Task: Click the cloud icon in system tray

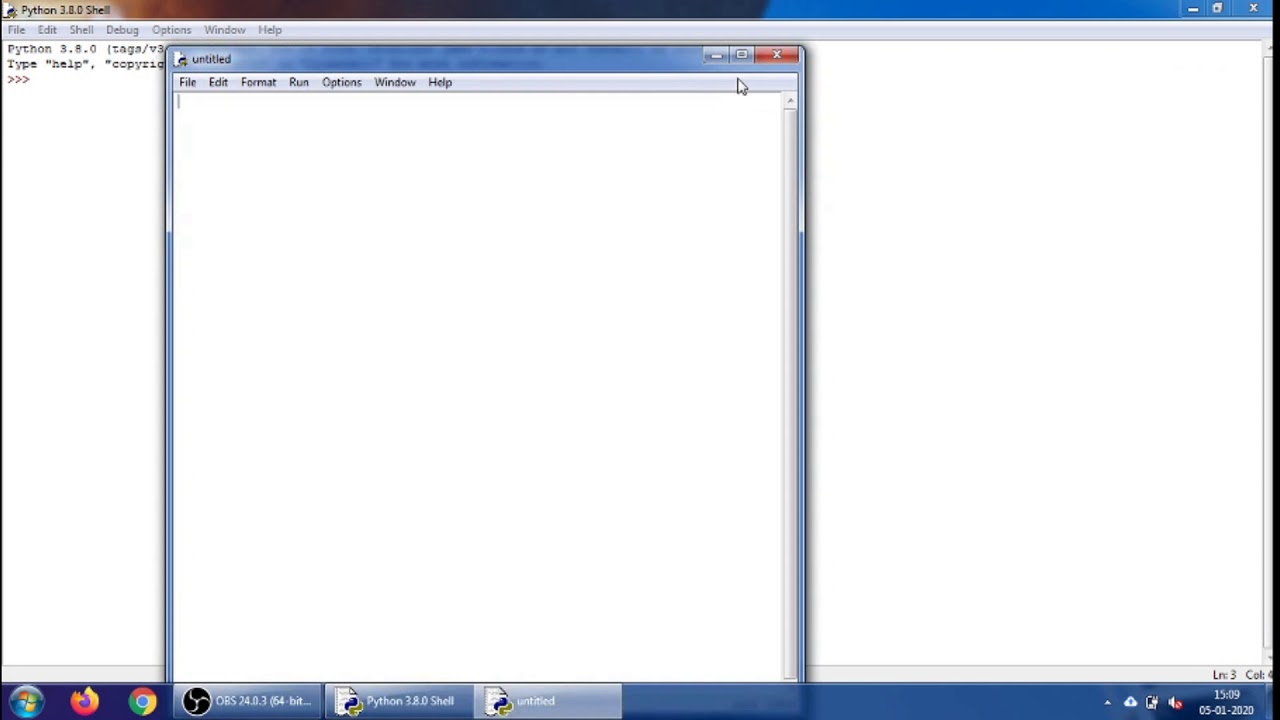Action: tap(1130, 702)
